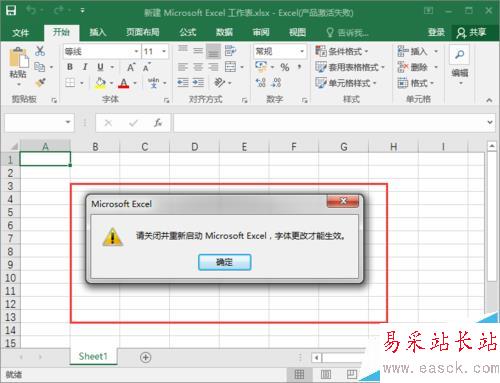500x383 pixels.
Task: Click the text Orientation icon
Action: (x=220, y=82)
